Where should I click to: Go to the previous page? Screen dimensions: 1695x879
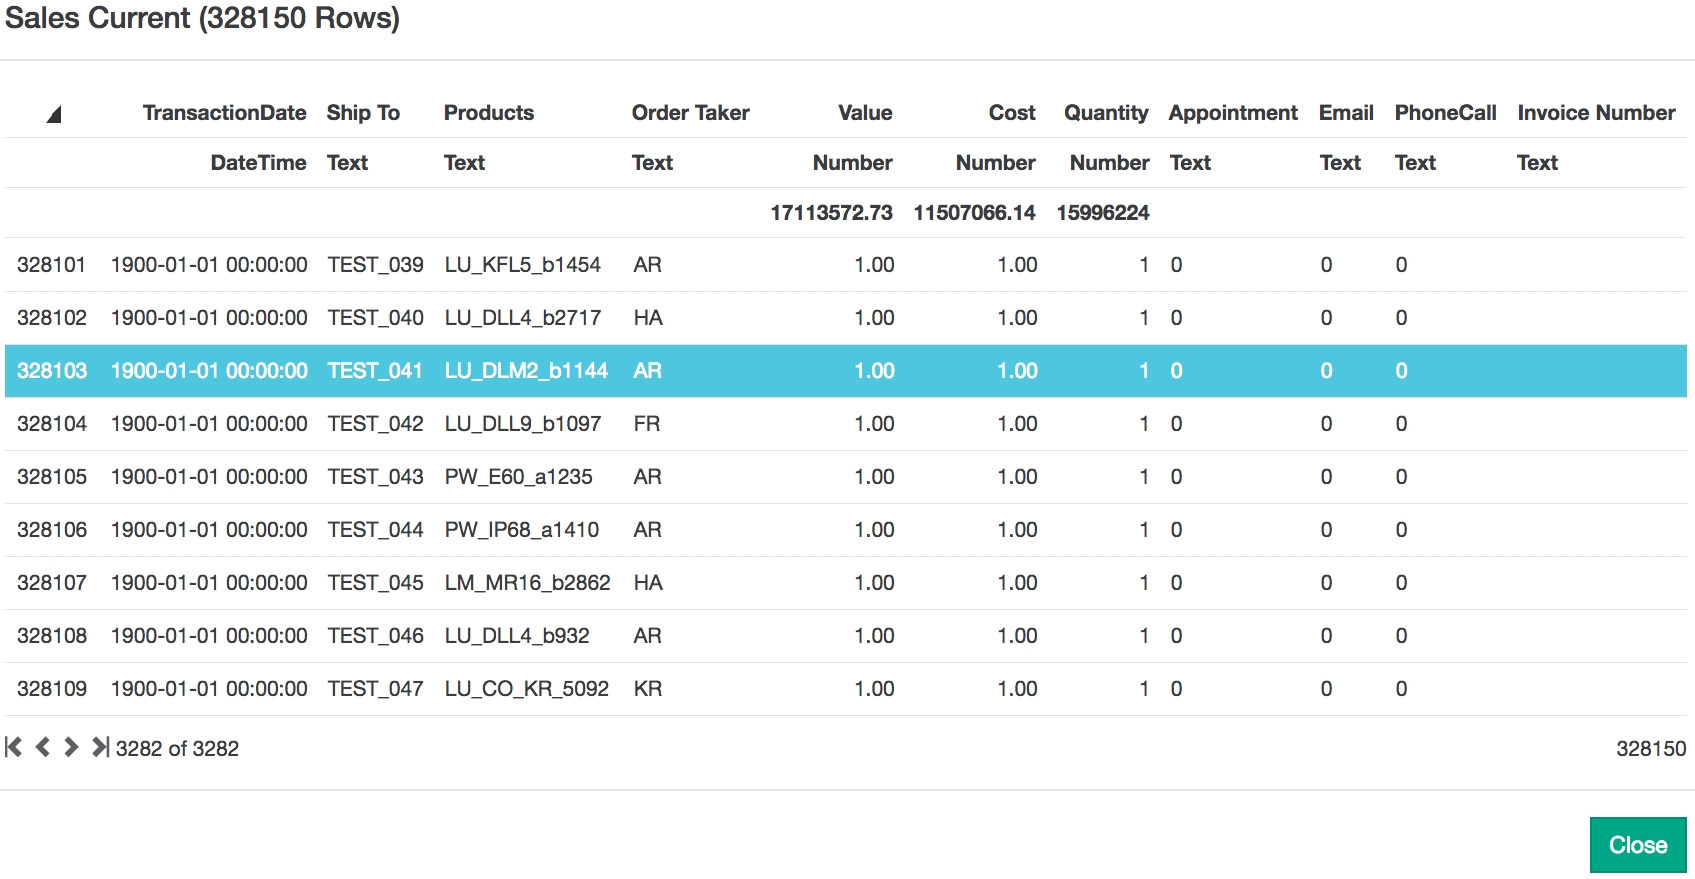click(x=42, y=747)
